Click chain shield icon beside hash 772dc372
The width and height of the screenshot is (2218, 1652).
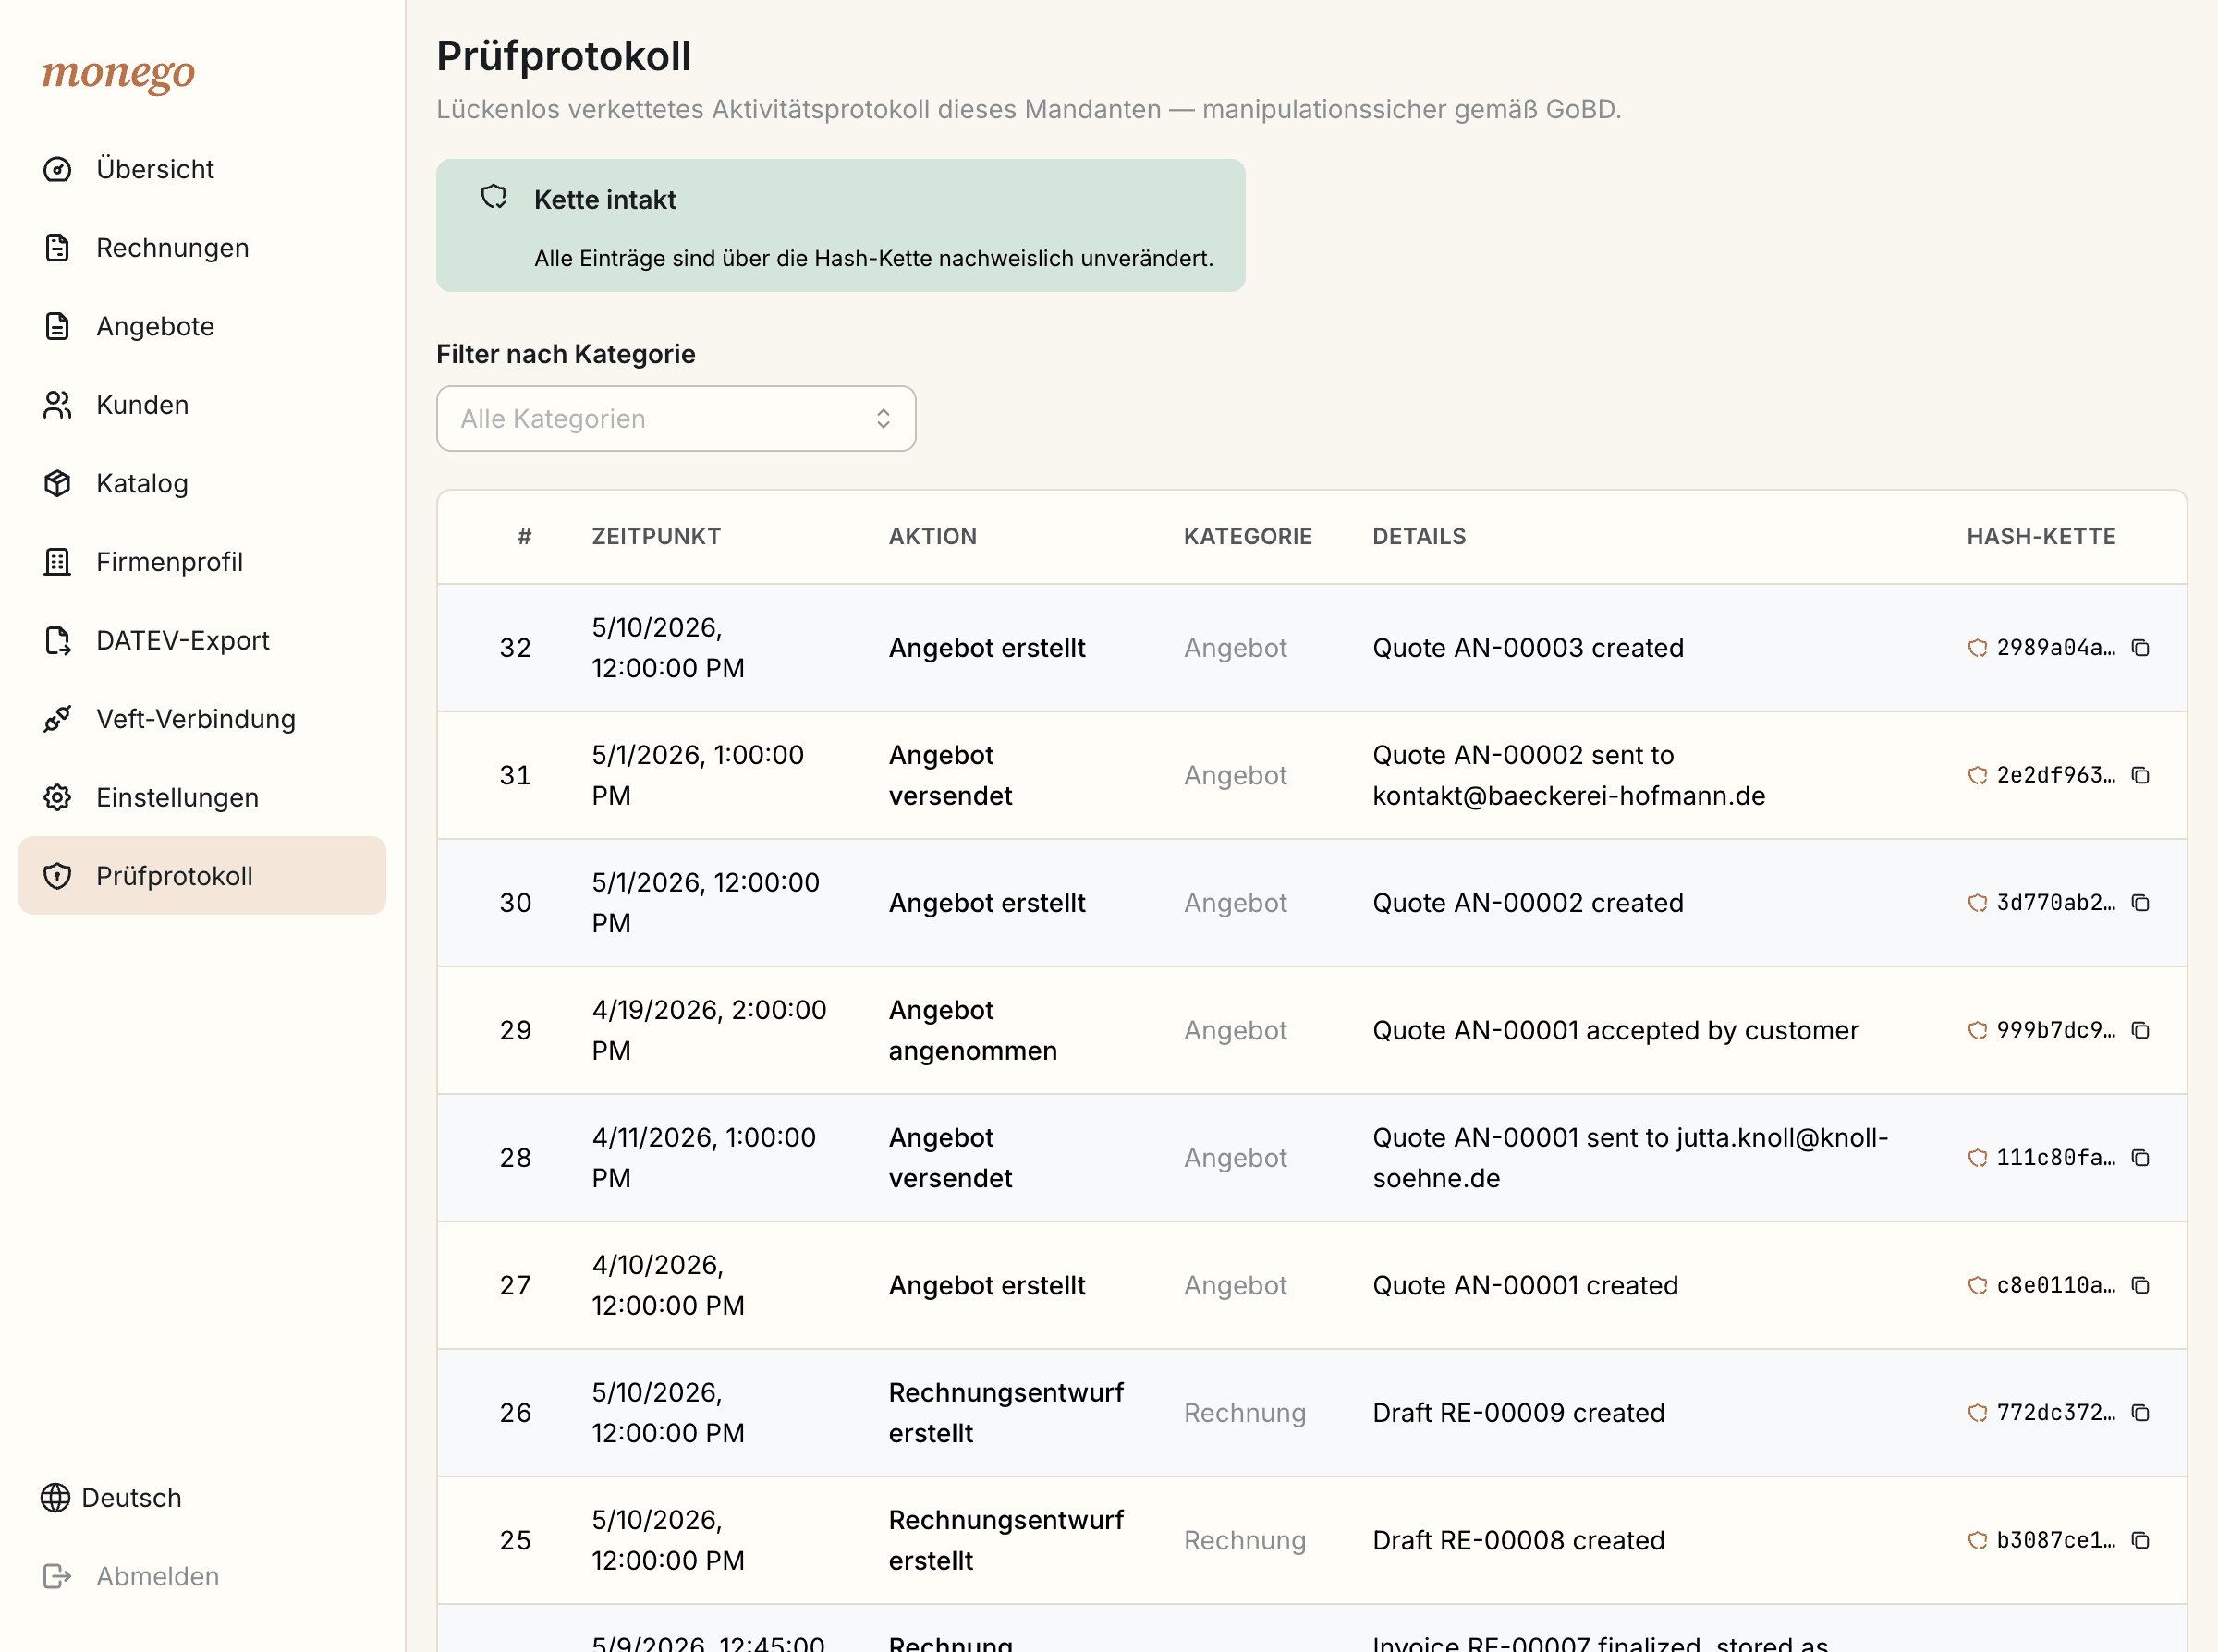(x=1977, y=1413)
